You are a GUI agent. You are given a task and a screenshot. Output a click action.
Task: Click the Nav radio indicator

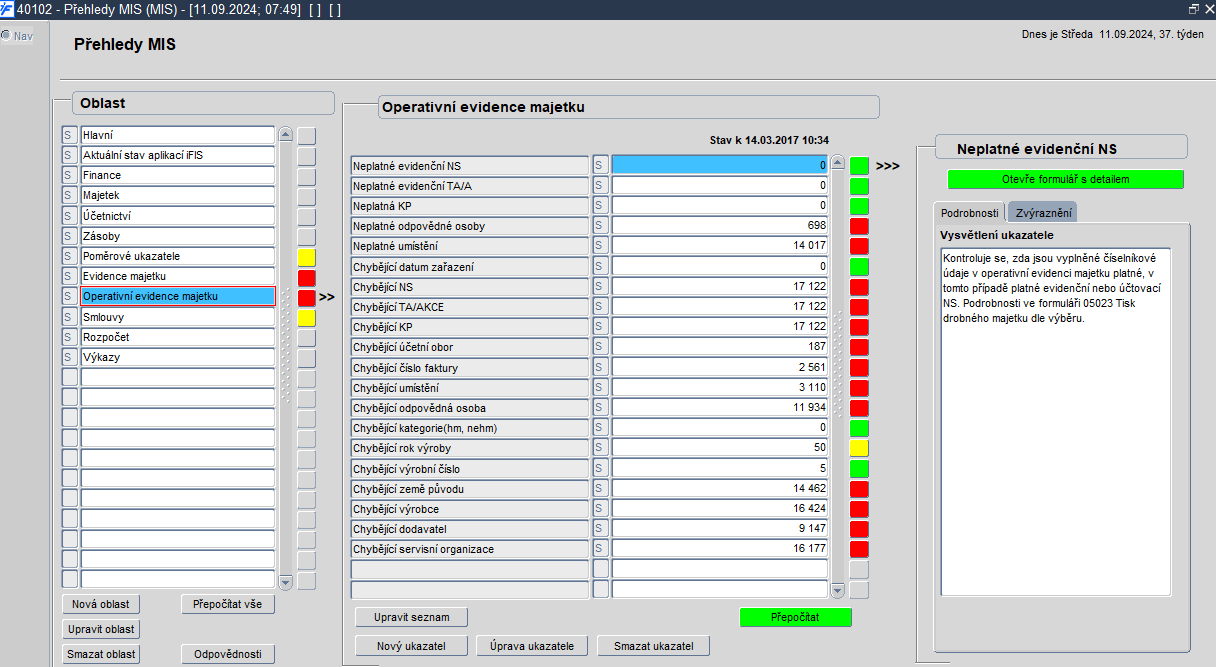[x=6, y=35]
